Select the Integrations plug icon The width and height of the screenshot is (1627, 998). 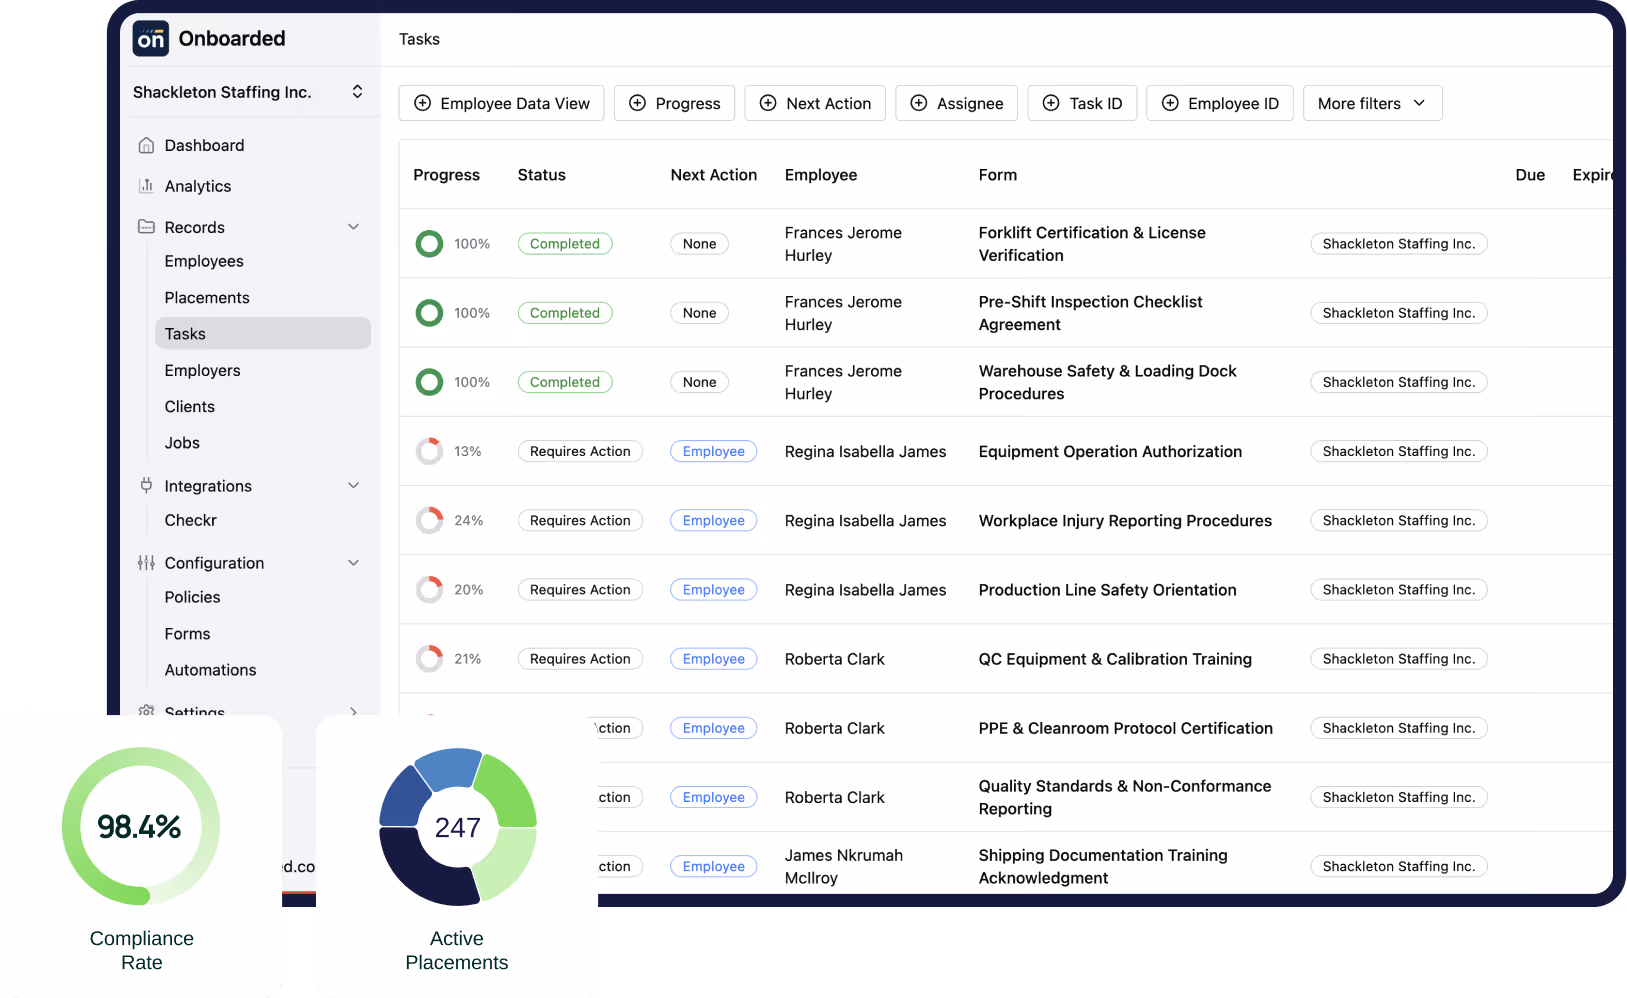click(x=145, y=486)
